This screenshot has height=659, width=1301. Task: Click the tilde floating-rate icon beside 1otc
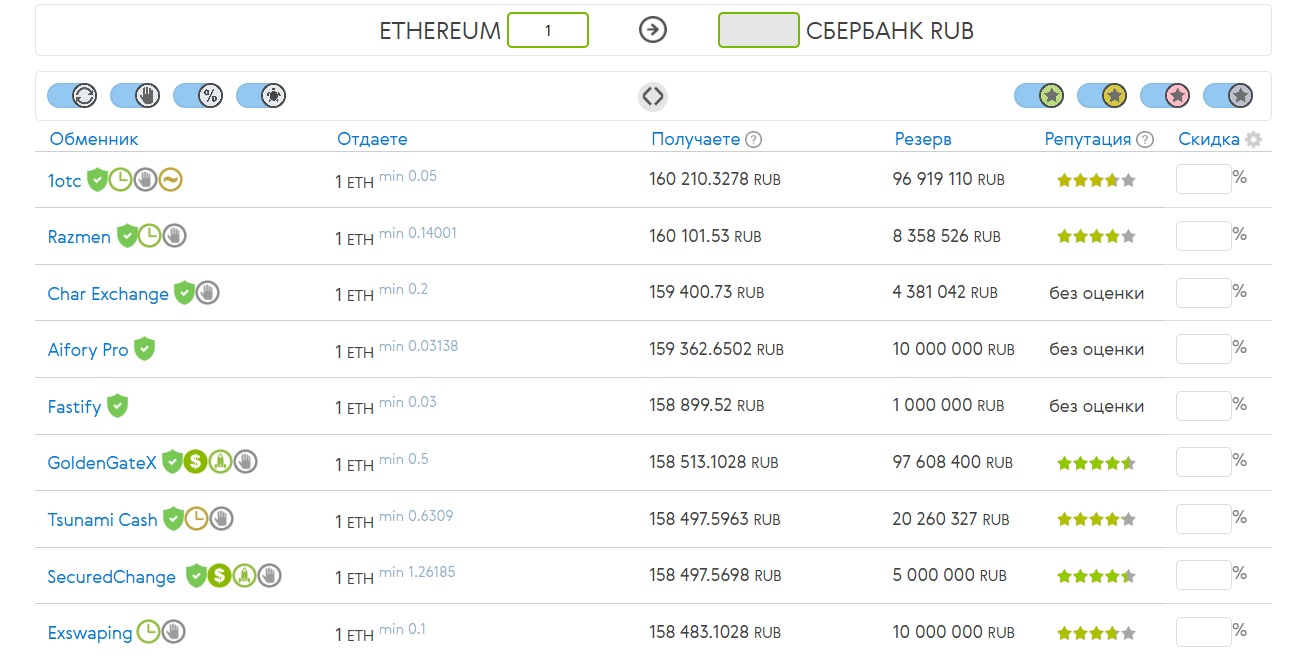170,180
